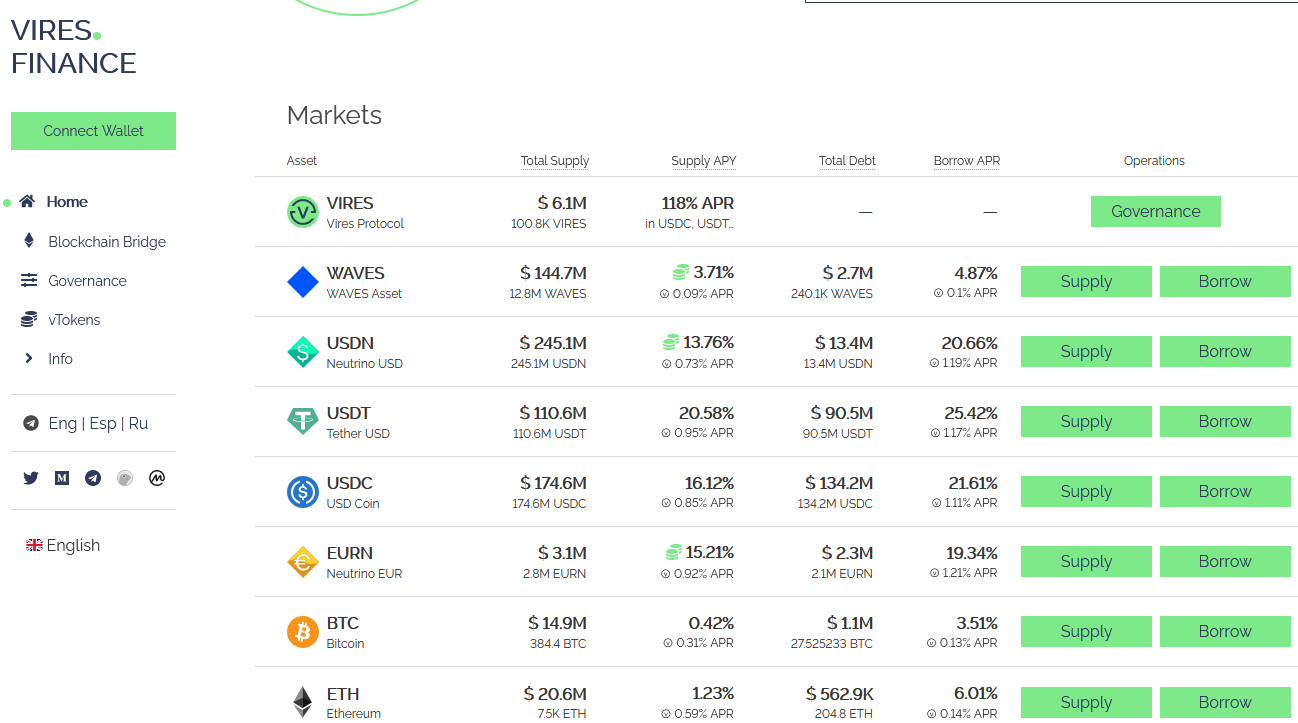Borrow EURN
The height and width of the screenshot is (723, 1298).
point(1225,561)
